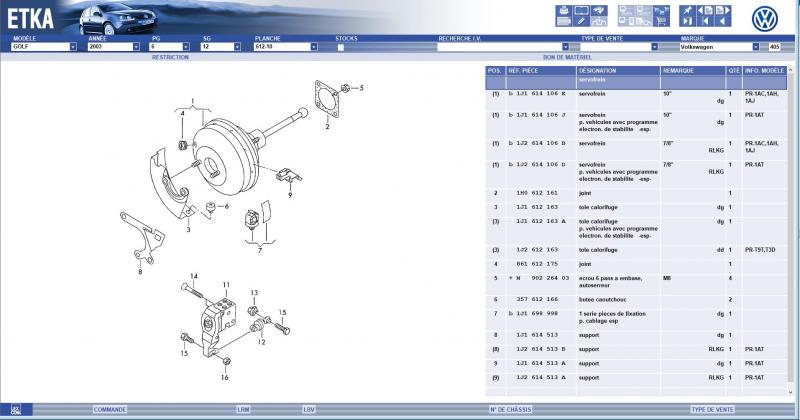The image size is (800, 420).
Task: Open the Modèle dropdown showing GOLF
Action: coord(73,47)
